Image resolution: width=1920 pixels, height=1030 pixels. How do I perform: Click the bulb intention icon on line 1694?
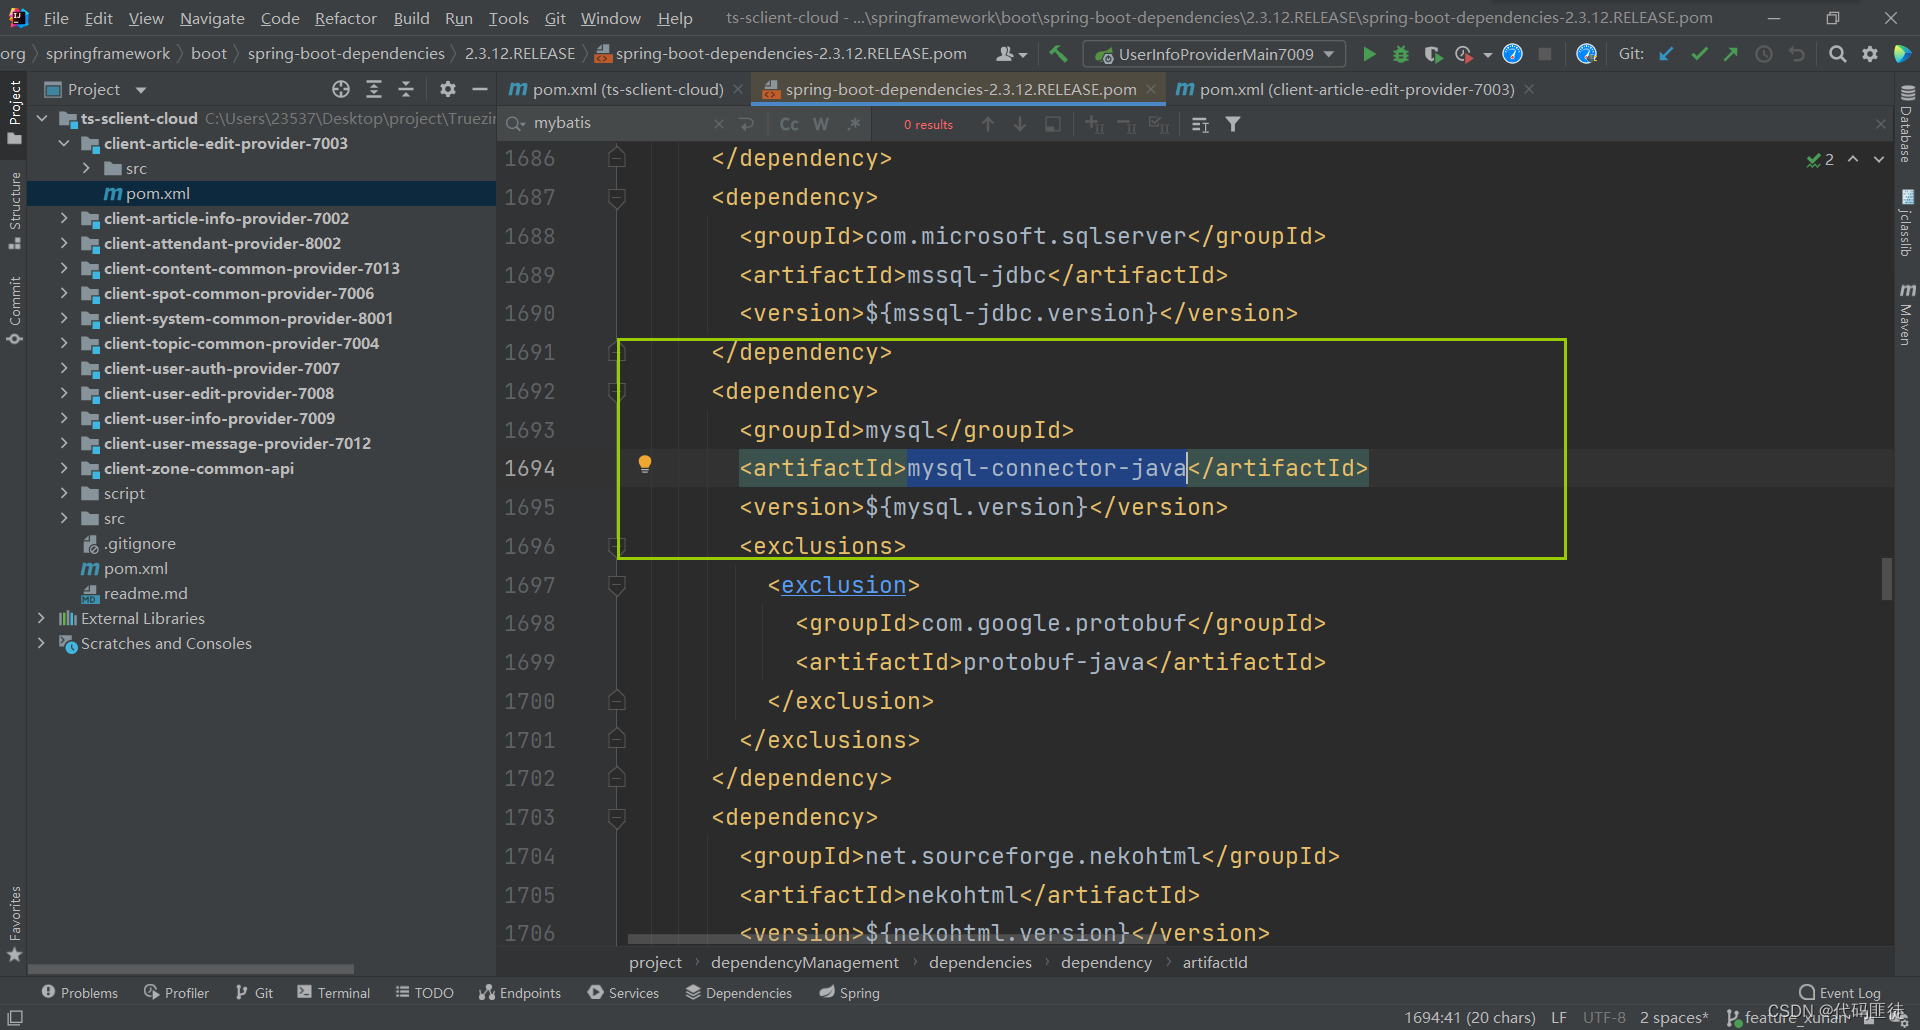pos(645,463)
